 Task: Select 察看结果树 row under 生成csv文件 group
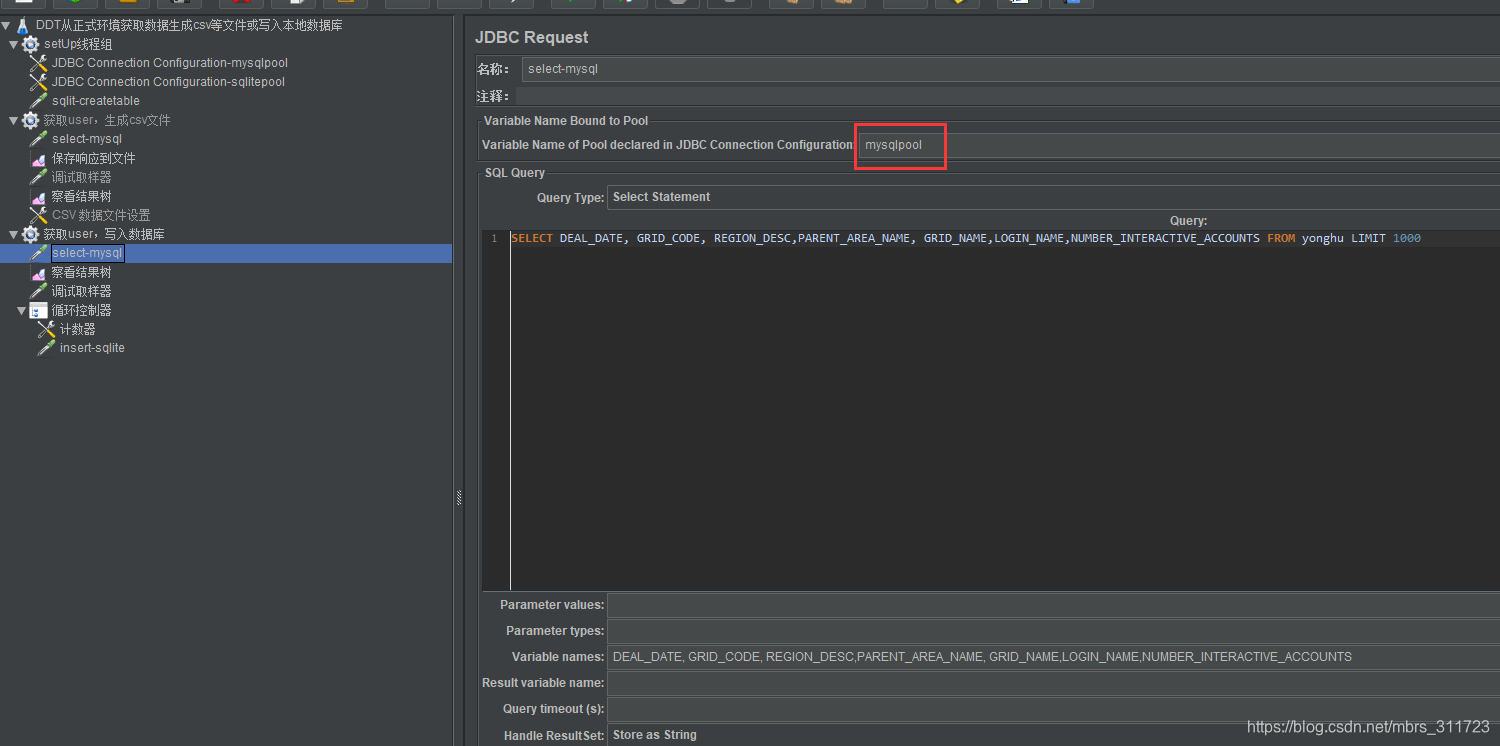pyautogui.click(x=82, y=196)
